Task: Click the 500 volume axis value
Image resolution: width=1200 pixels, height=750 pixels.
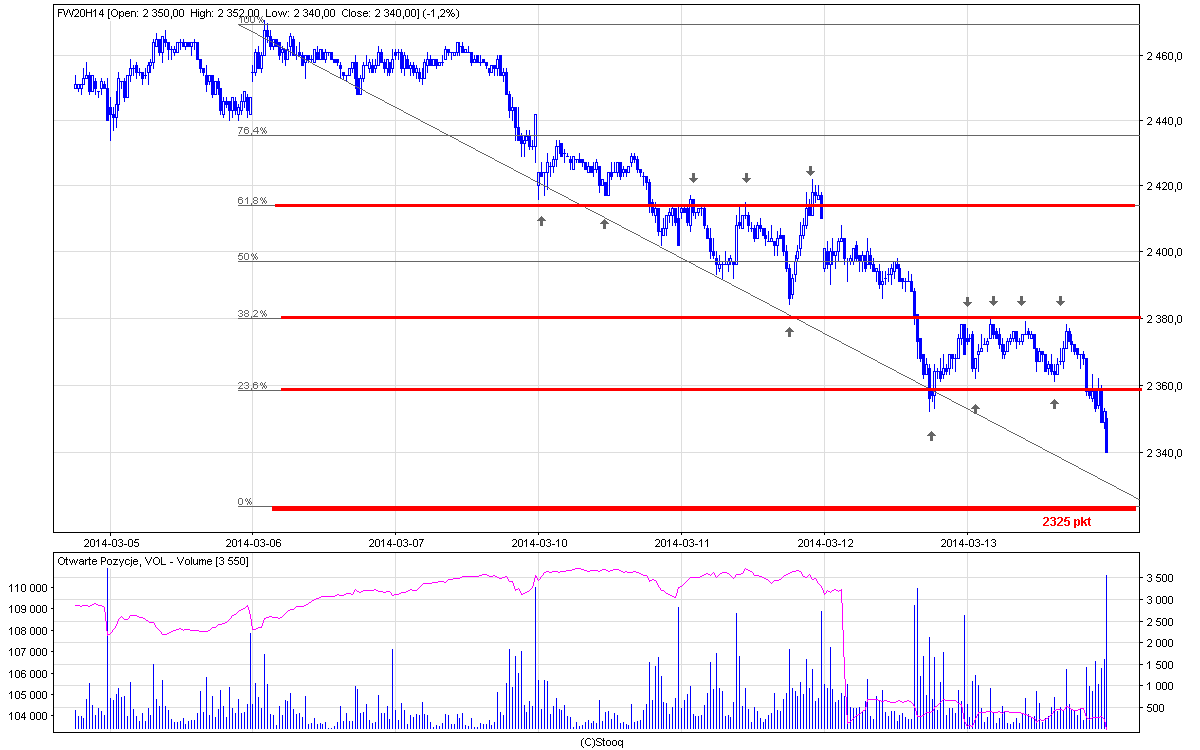Action: coord(1158,708)
